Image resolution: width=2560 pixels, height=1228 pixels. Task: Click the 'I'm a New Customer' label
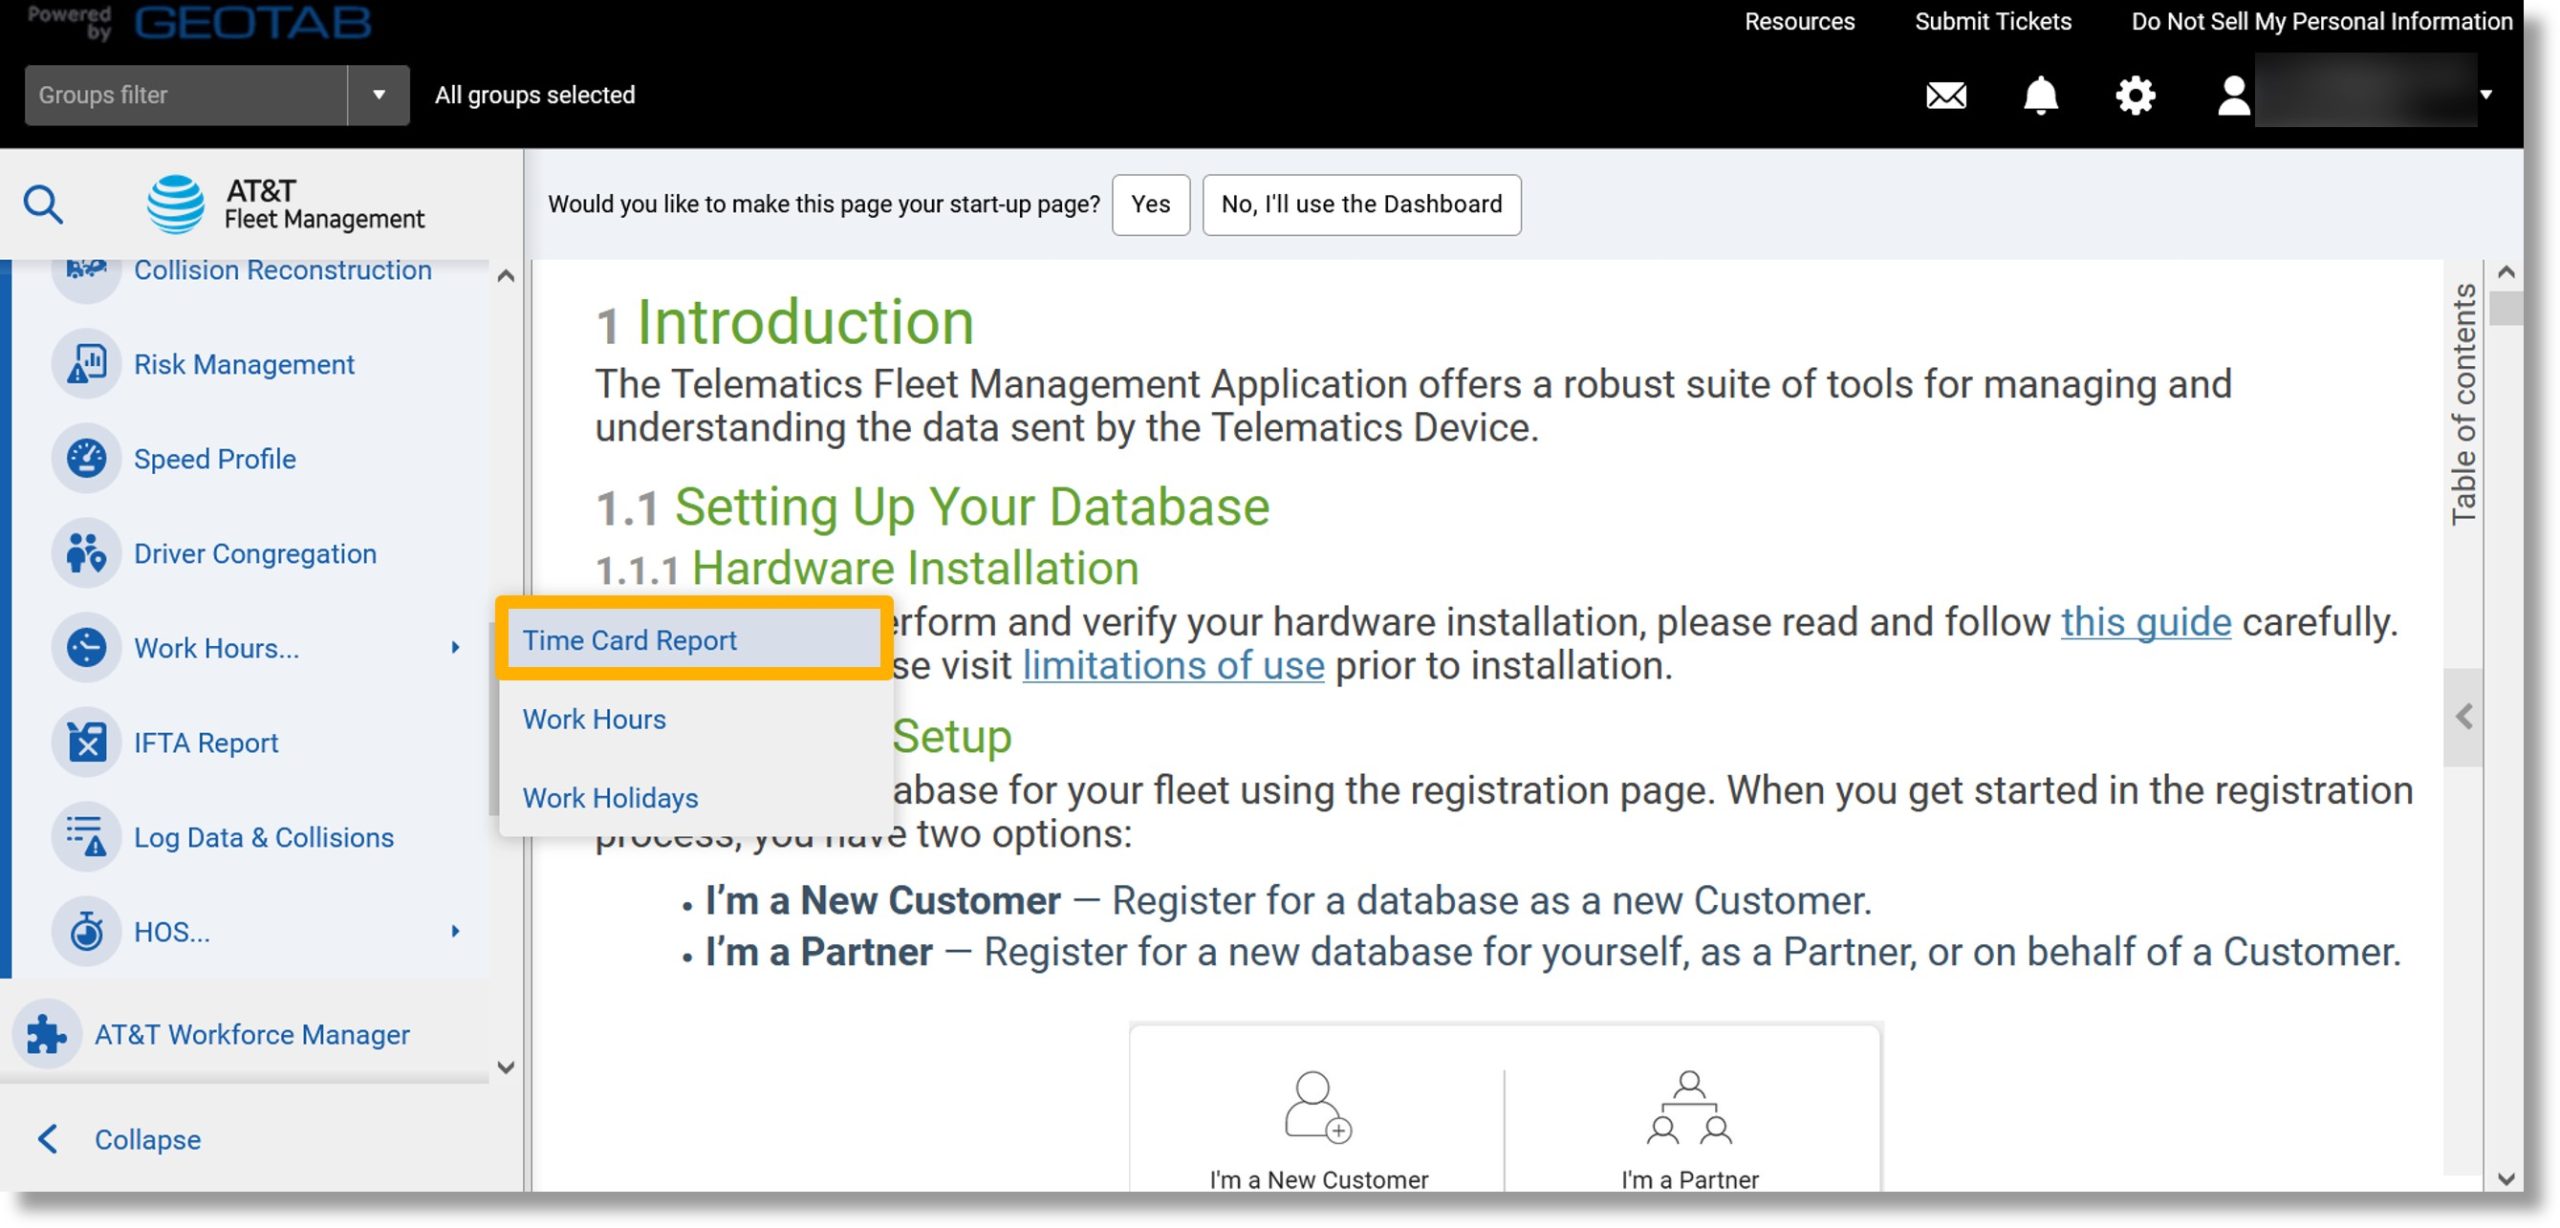point(1318,1180)
